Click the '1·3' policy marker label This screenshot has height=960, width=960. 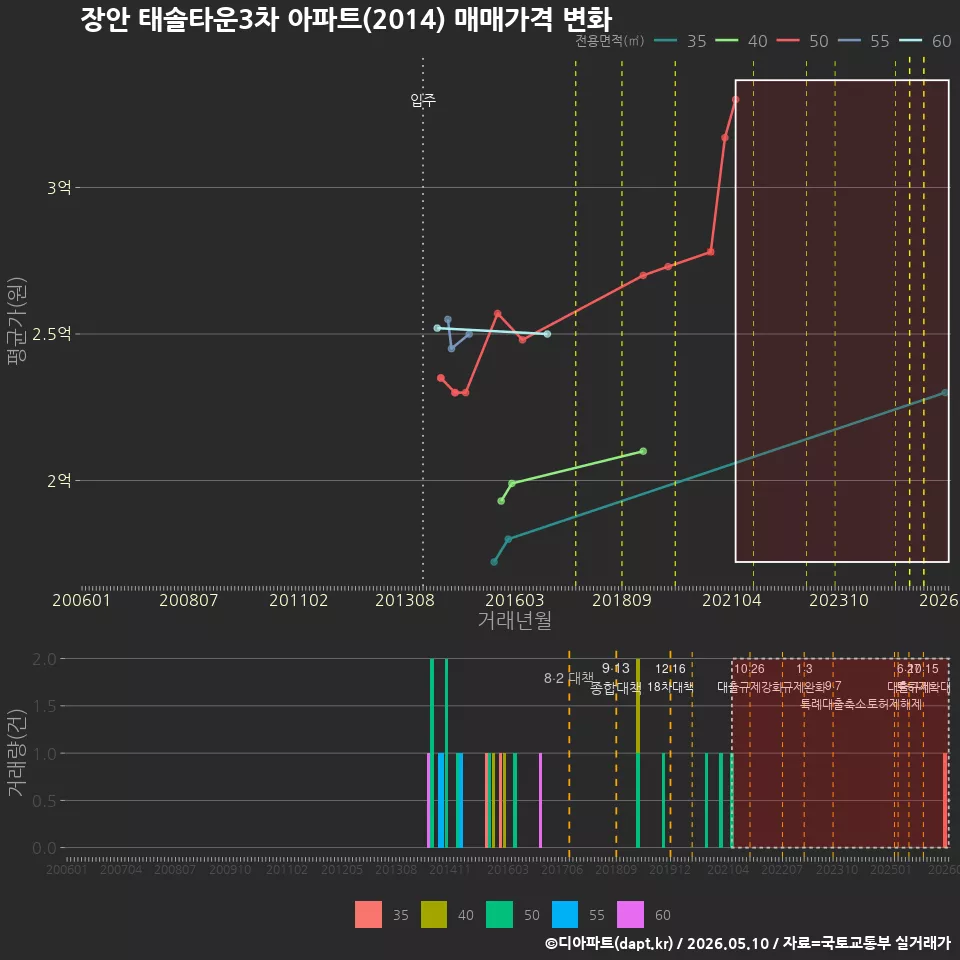(x=804, y=669)
